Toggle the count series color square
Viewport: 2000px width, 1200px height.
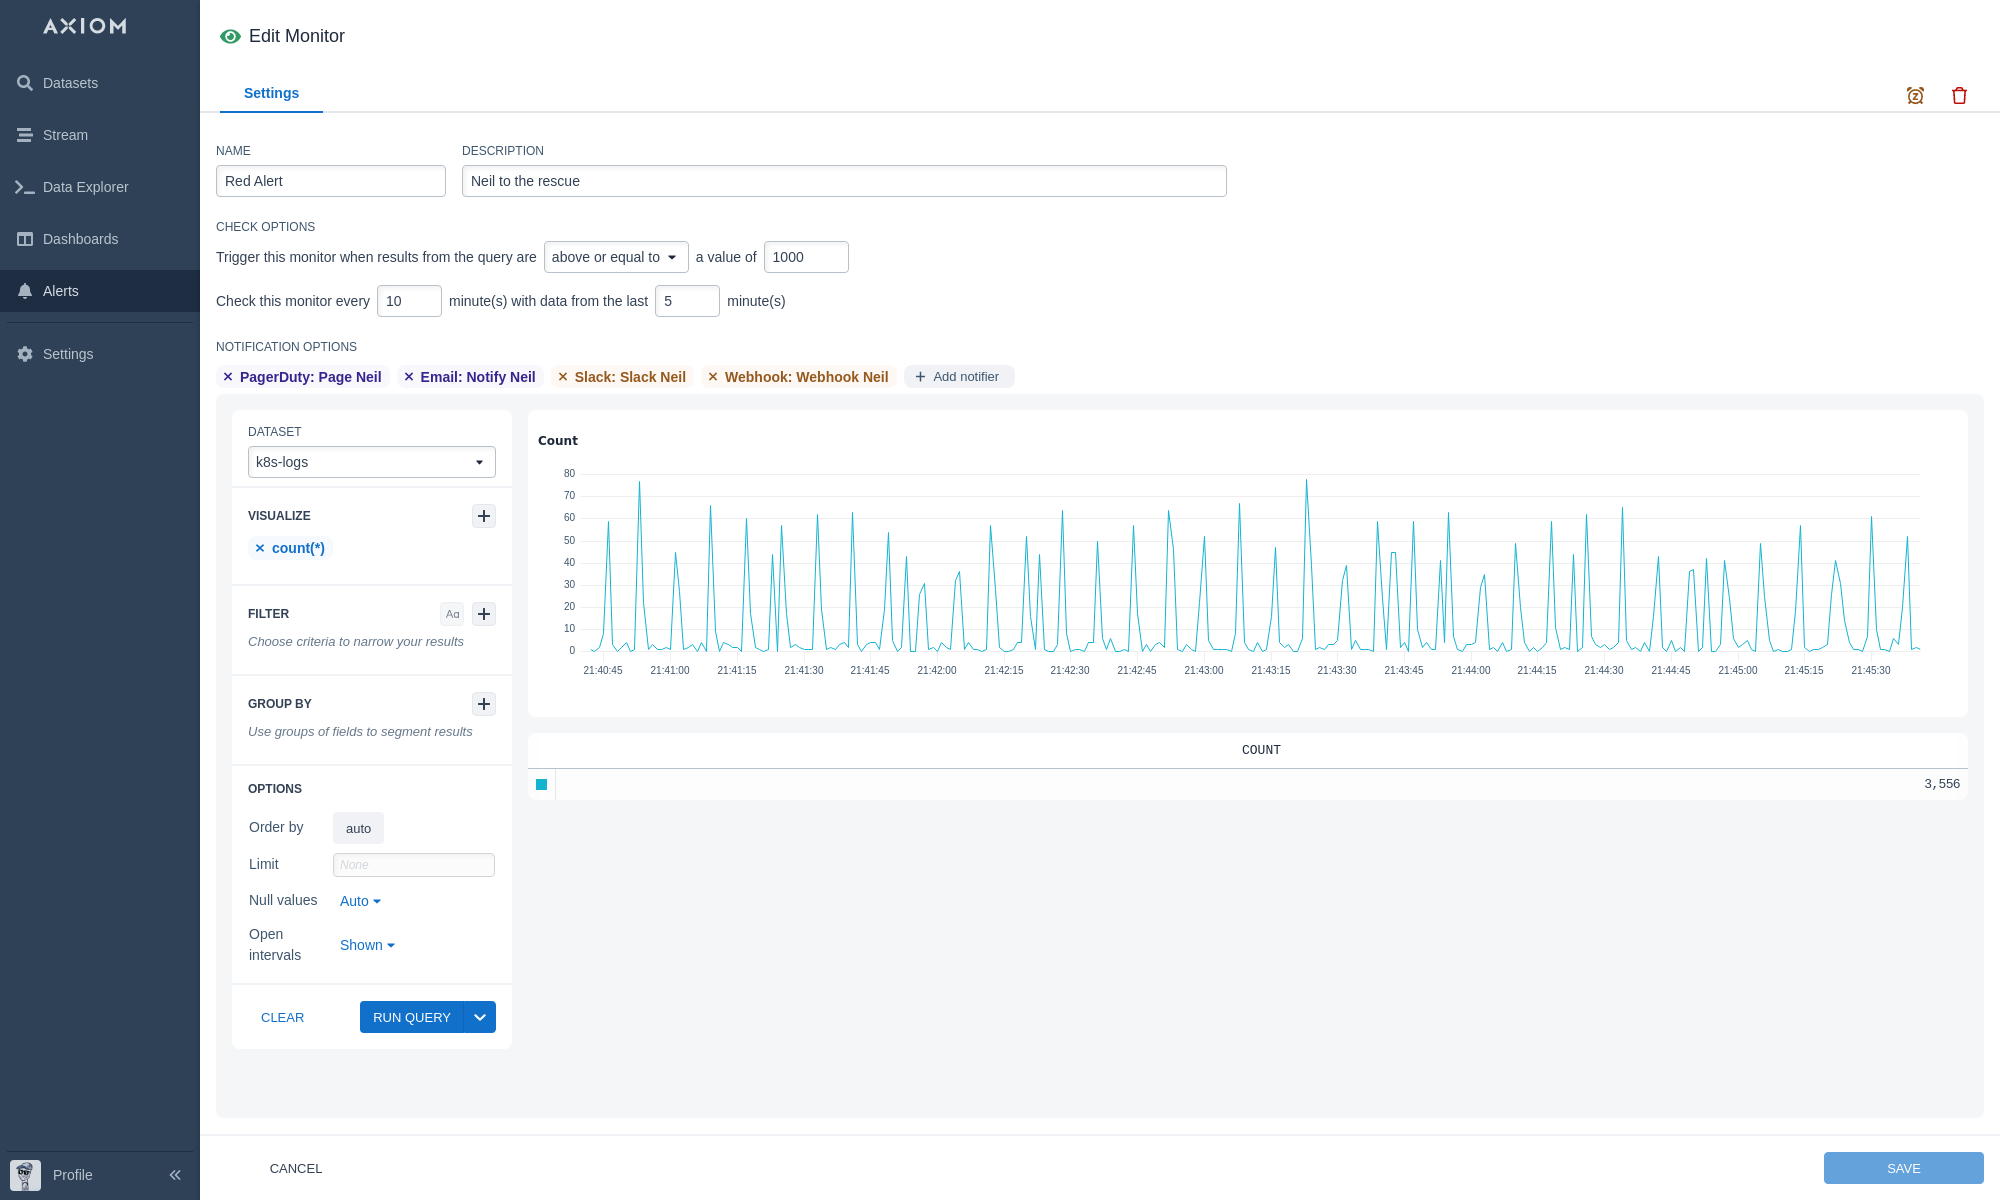(541, 785)
